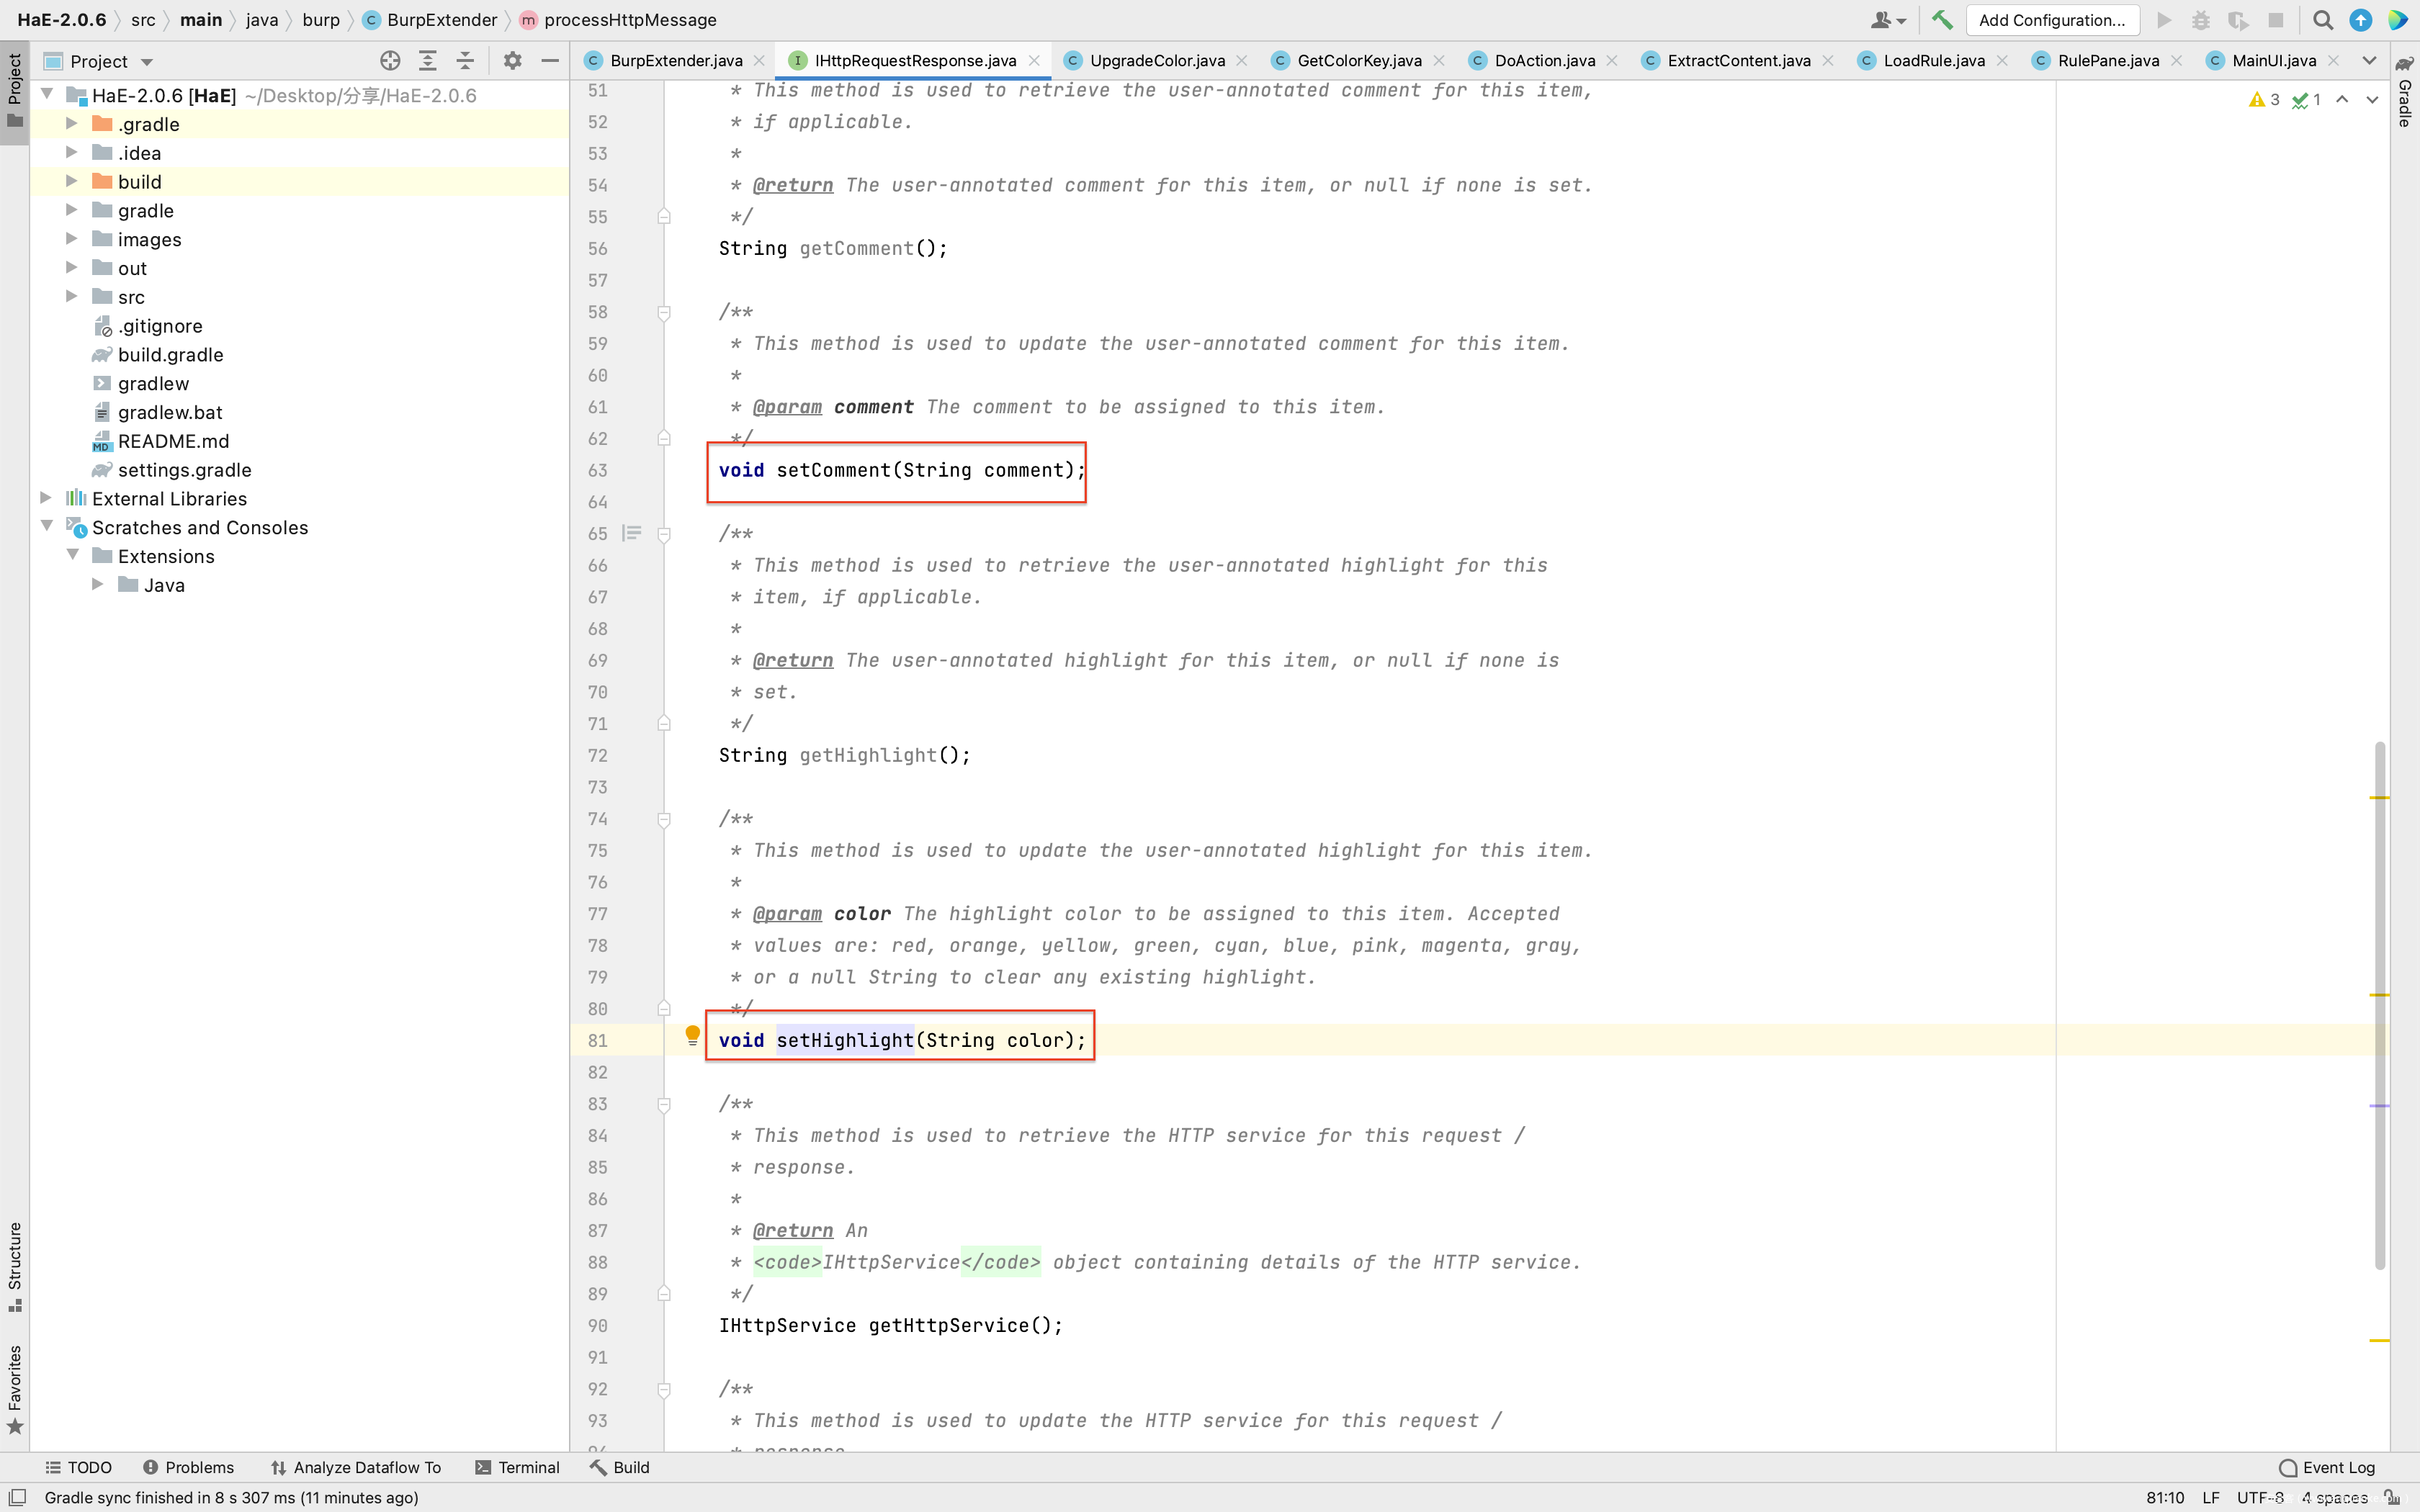Click Add Configuration button
Viewport: 2420px width, 1512px height.
[x=2051, y=20]
